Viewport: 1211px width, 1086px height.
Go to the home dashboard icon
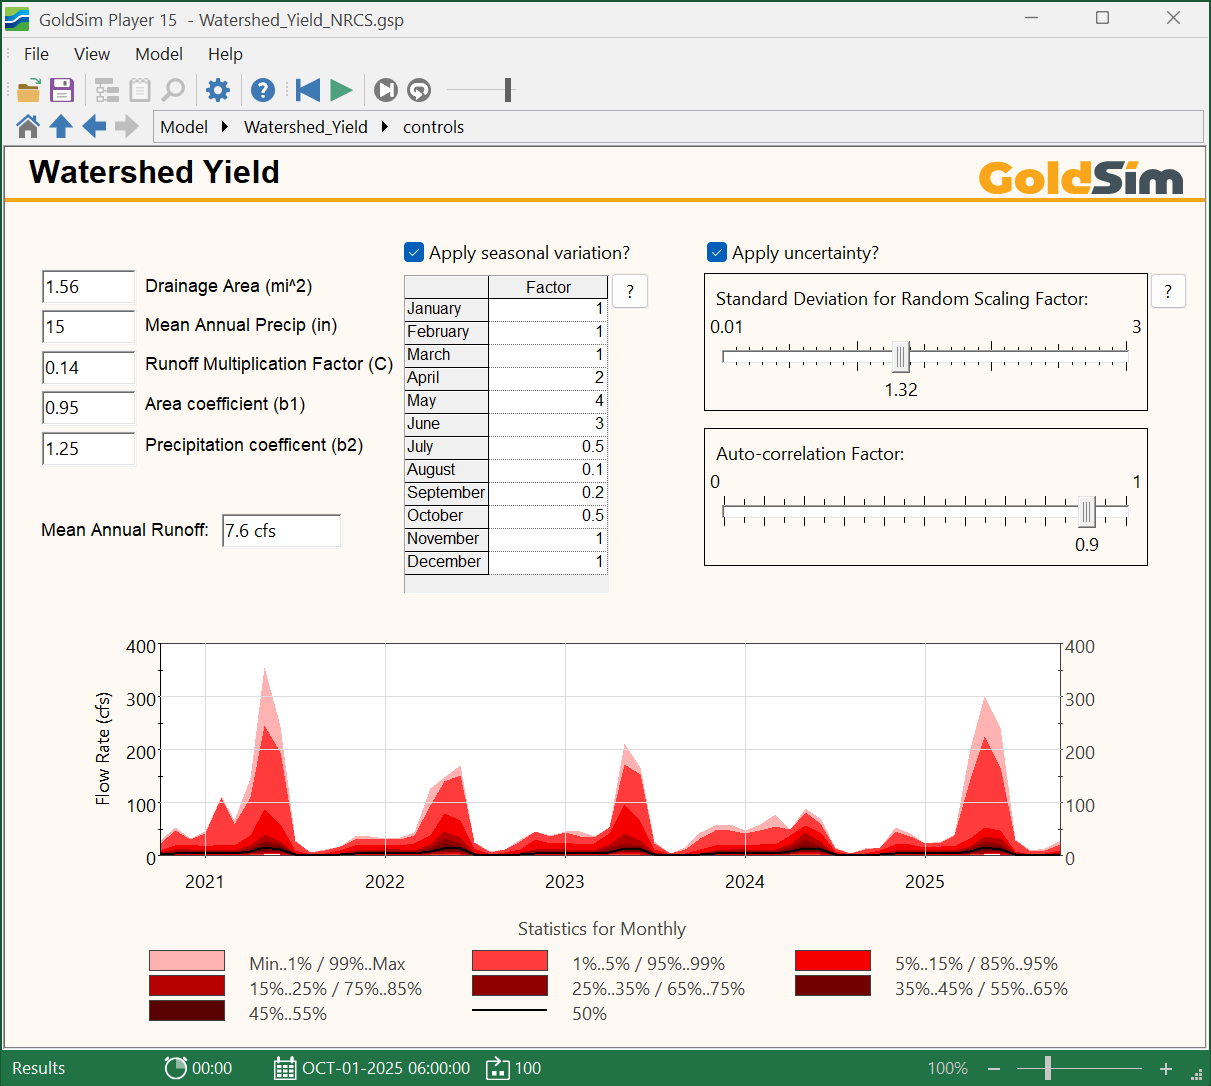click(28, 126)
